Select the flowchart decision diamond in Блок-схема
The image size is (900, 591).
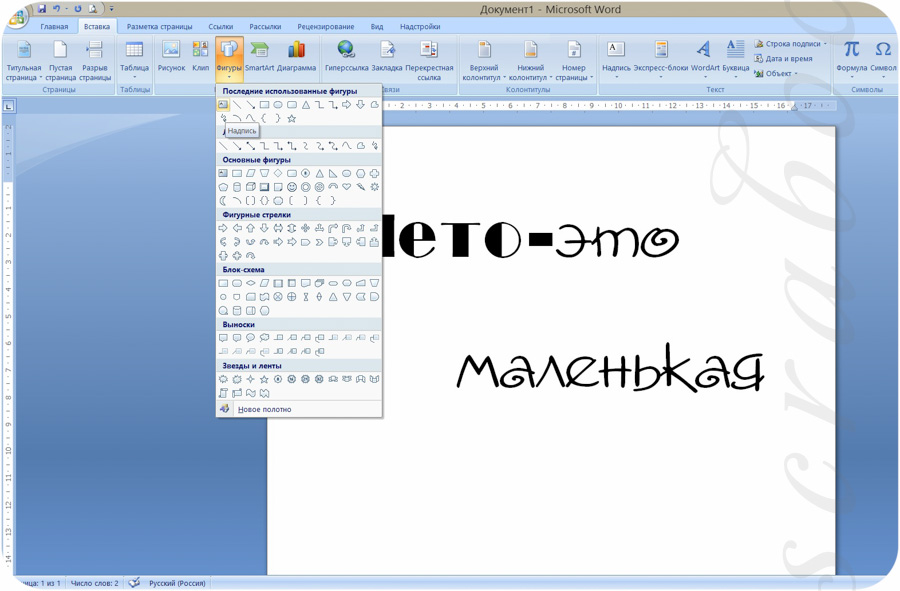point(251,283)
